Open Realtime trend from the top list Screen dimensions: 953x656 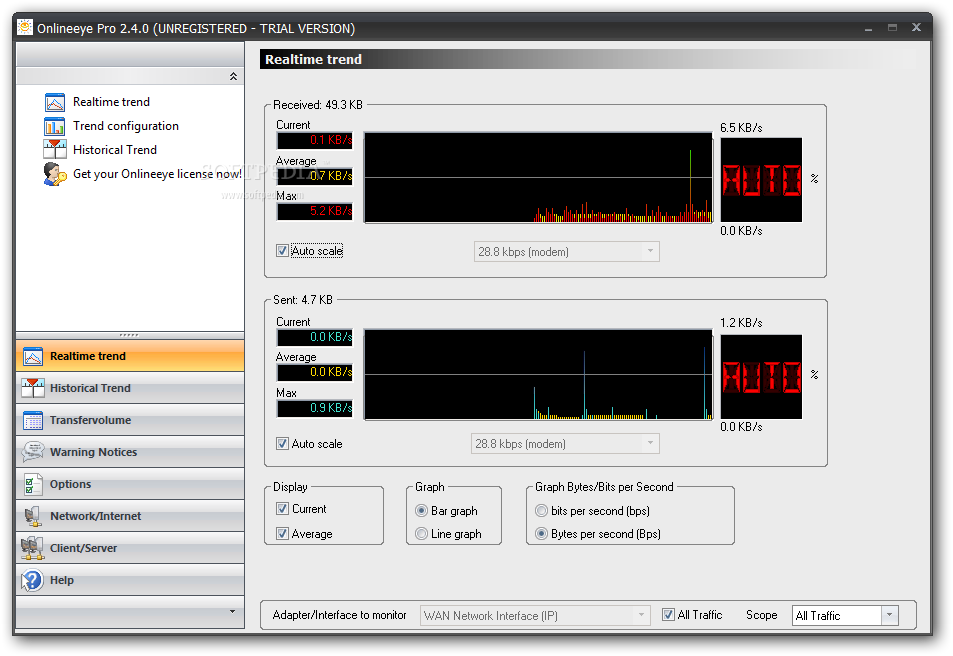[x=111, y=102]
